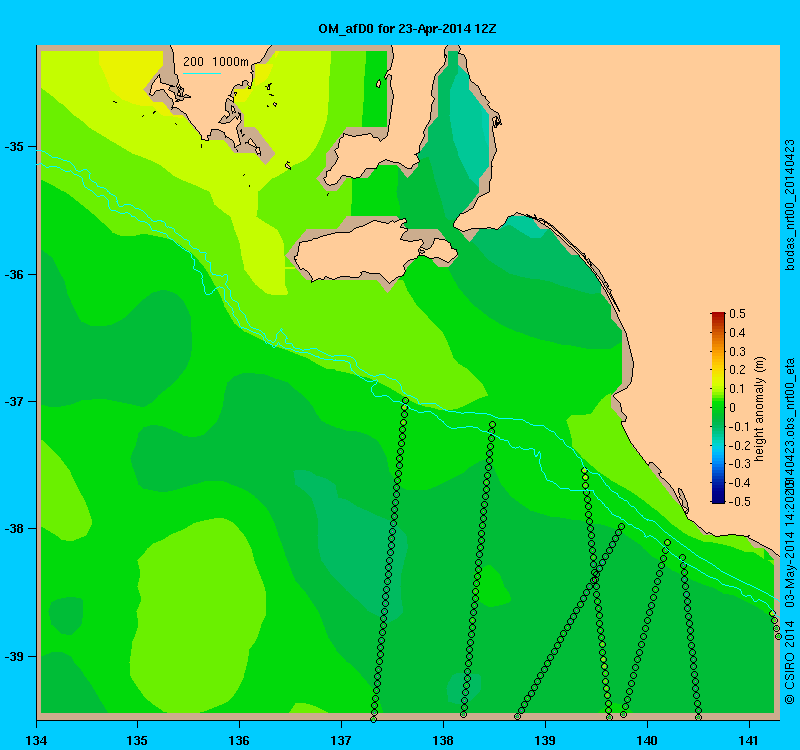
Task: Click the -35 latitude axis label
Action: [14, 147]
